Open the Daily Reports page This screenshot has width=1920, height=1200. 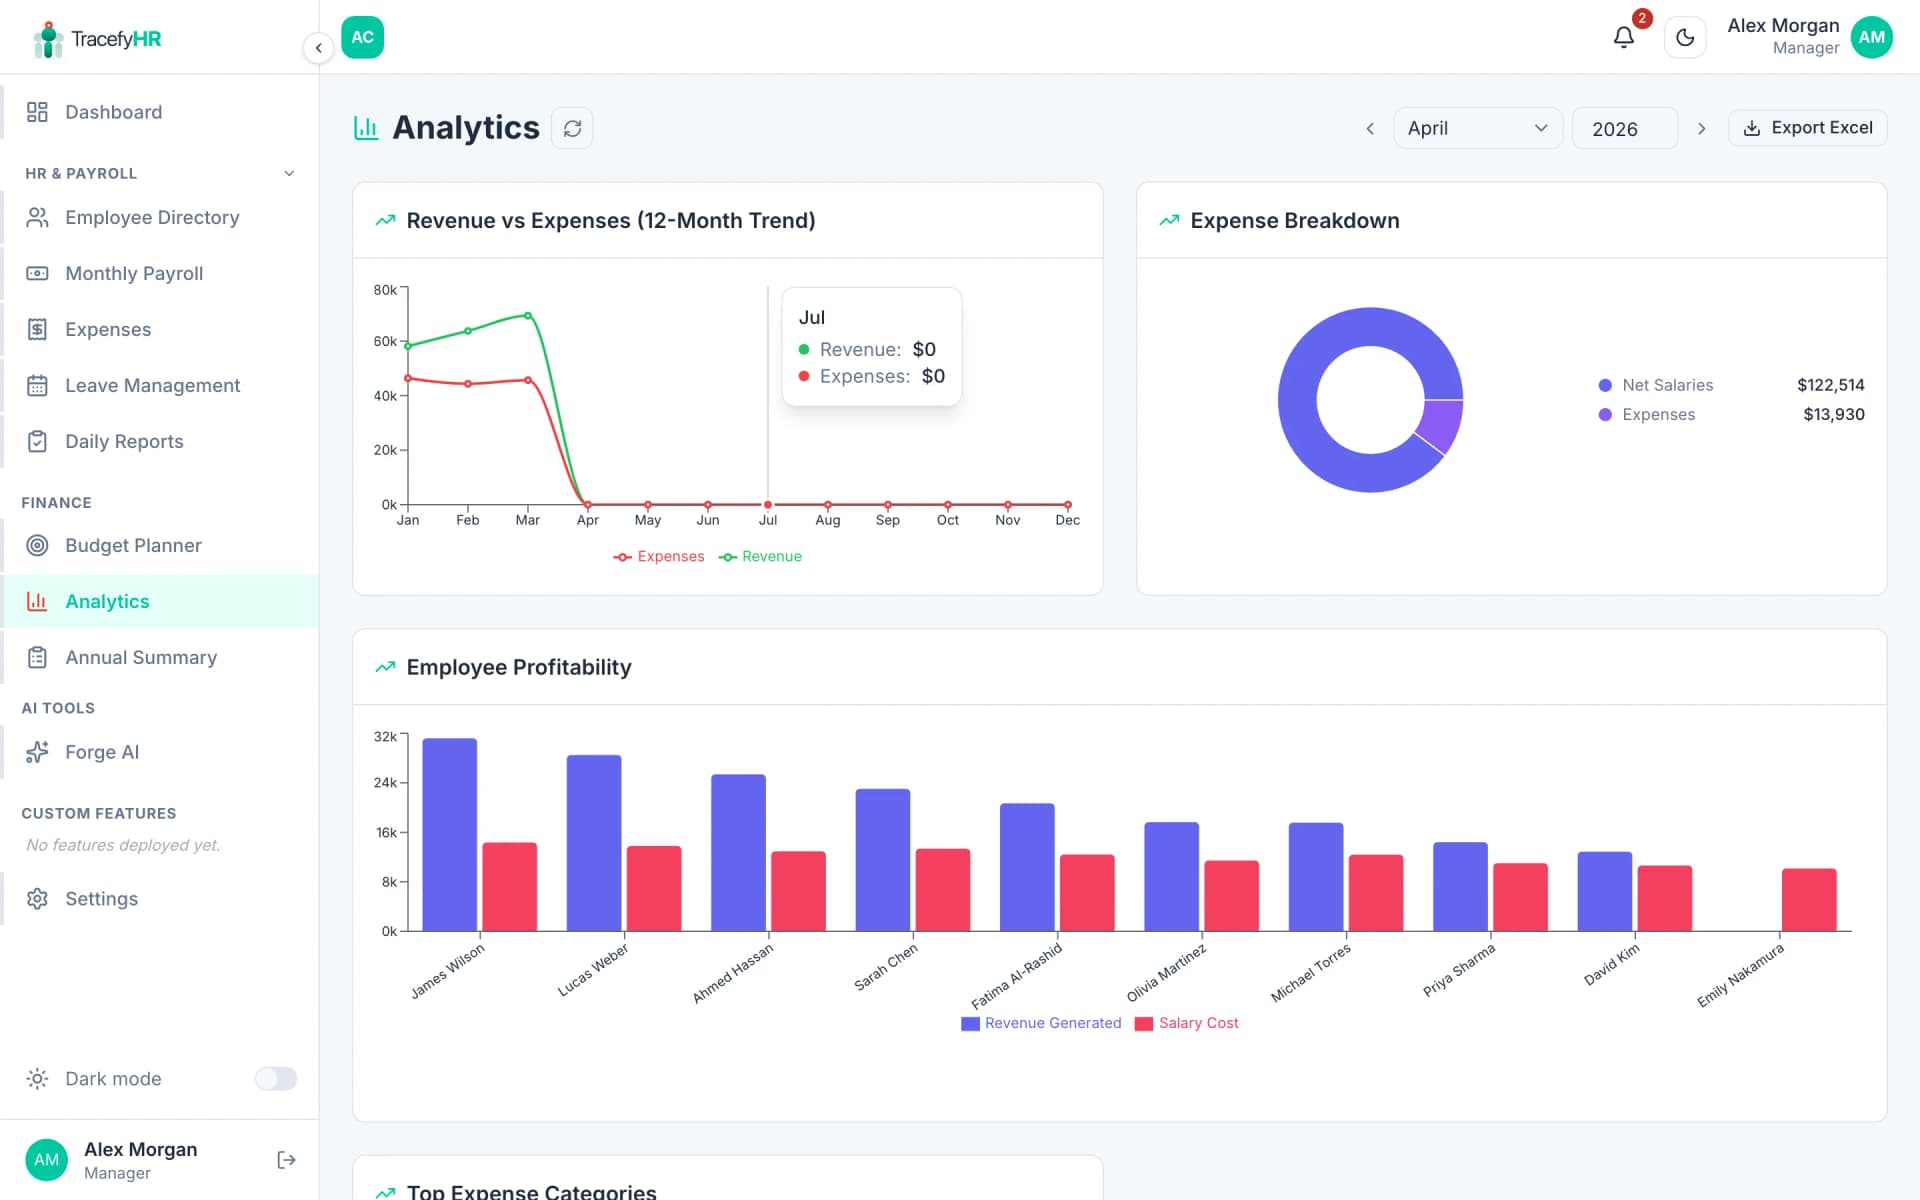coord(123,441)
